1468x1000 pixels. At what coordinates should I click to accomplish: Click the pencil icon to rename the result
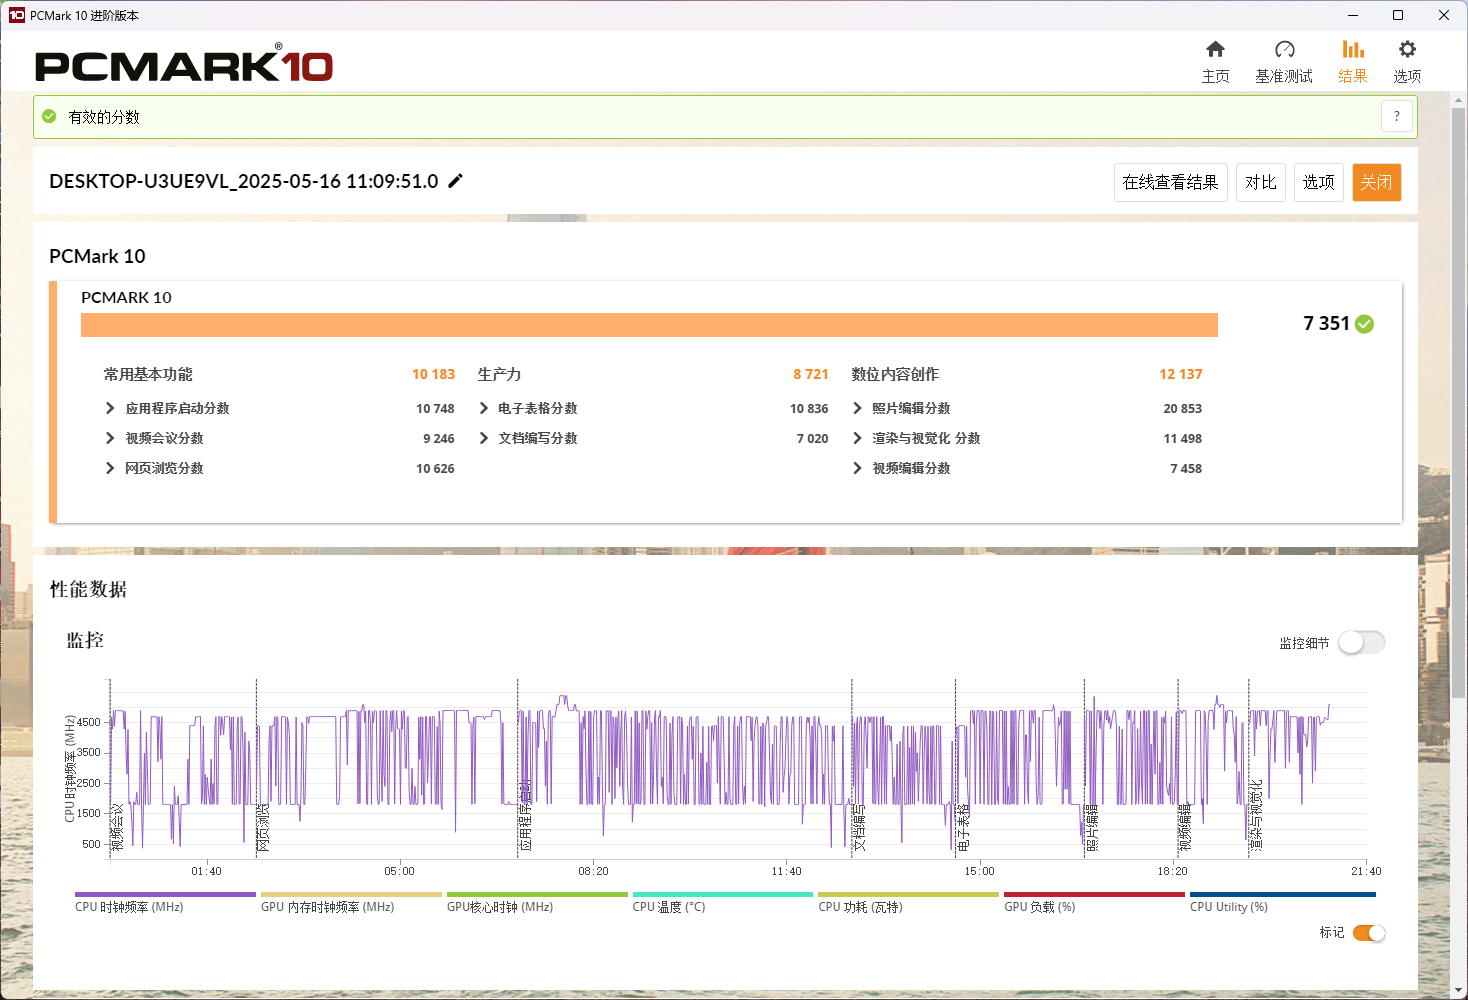455,181
